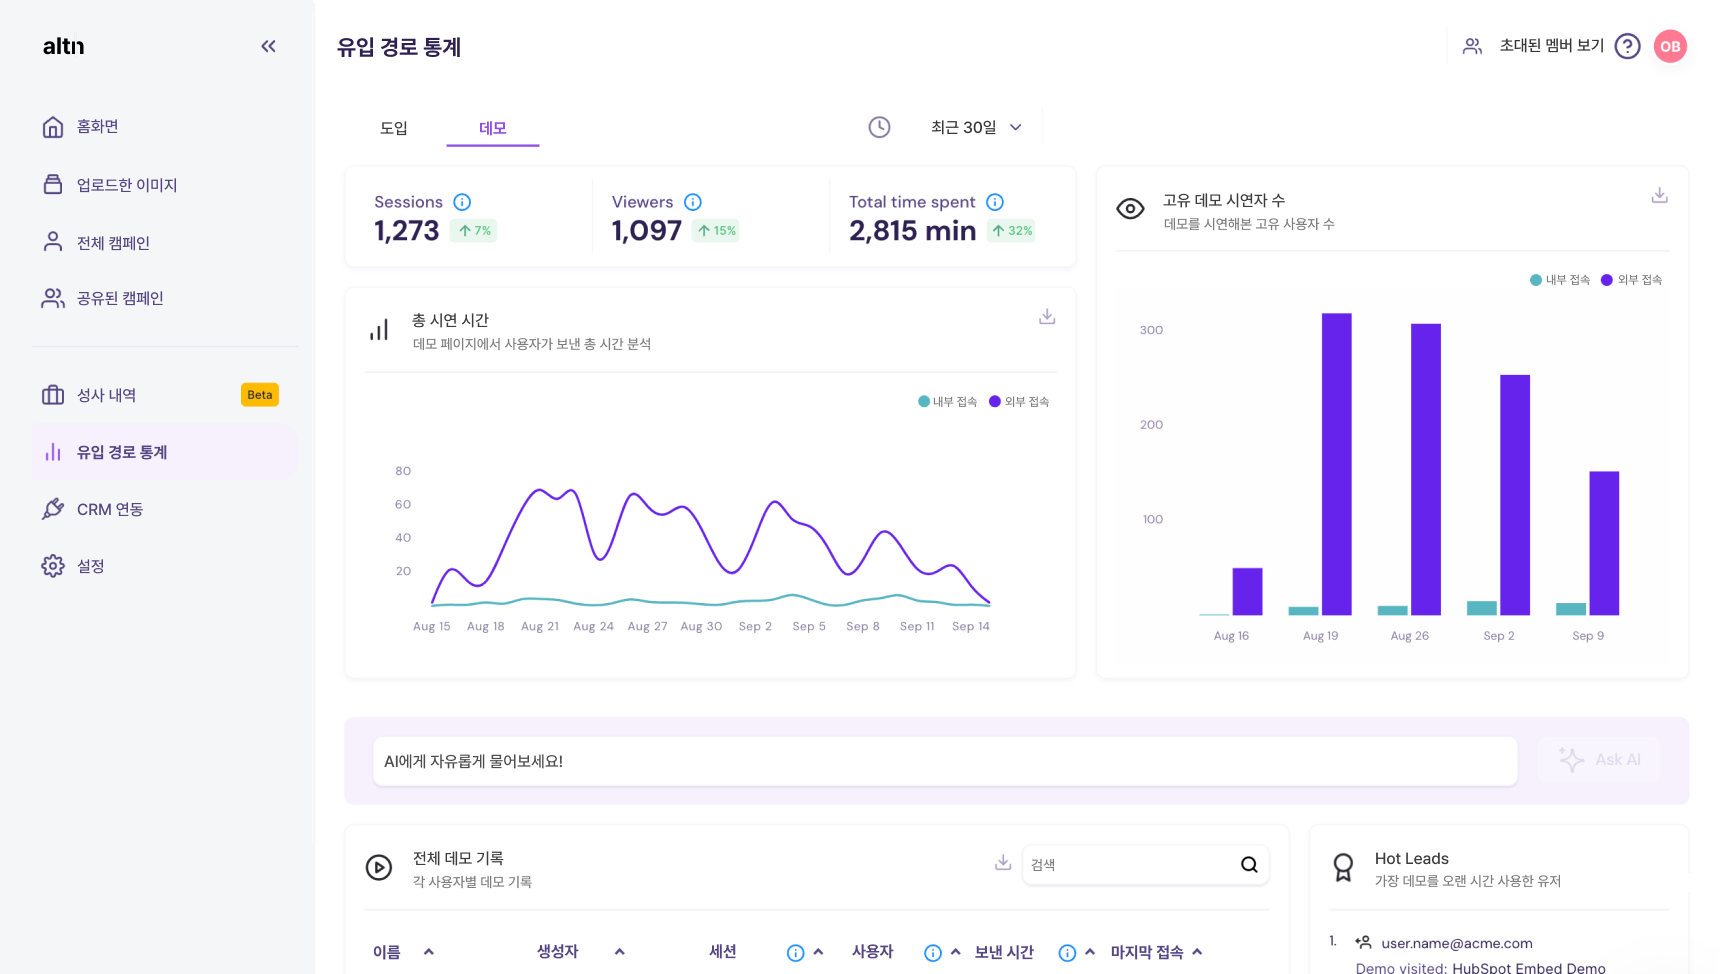
Task: Switch to the 데모 tab
Action: tap(493, 128)
